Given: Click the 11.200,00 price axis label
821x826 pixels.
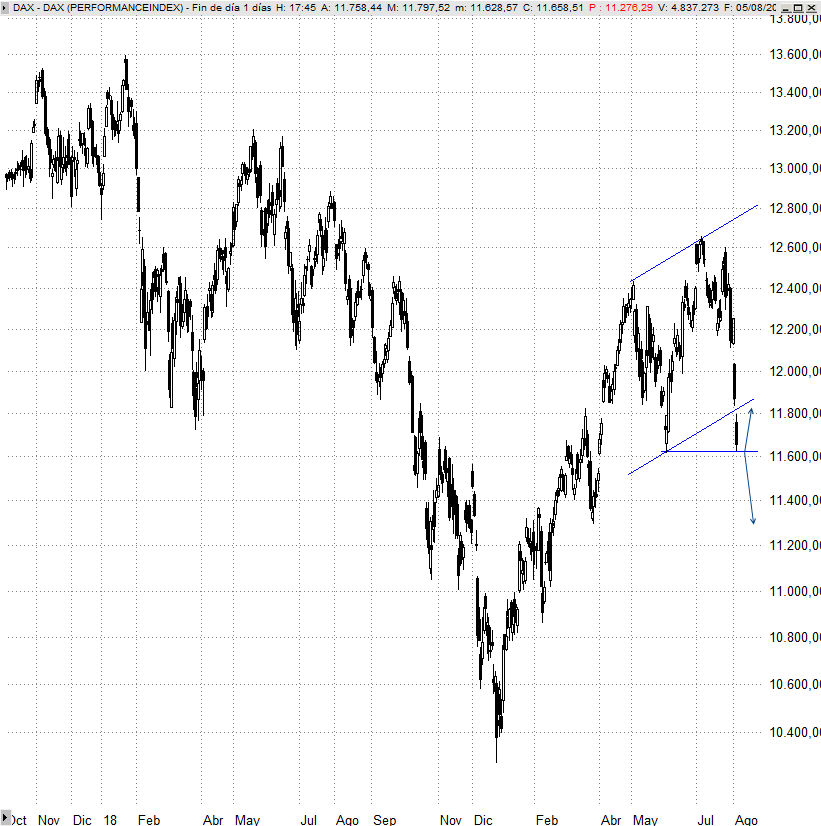Looking at the screenshot, I should (x=794, y=545).
